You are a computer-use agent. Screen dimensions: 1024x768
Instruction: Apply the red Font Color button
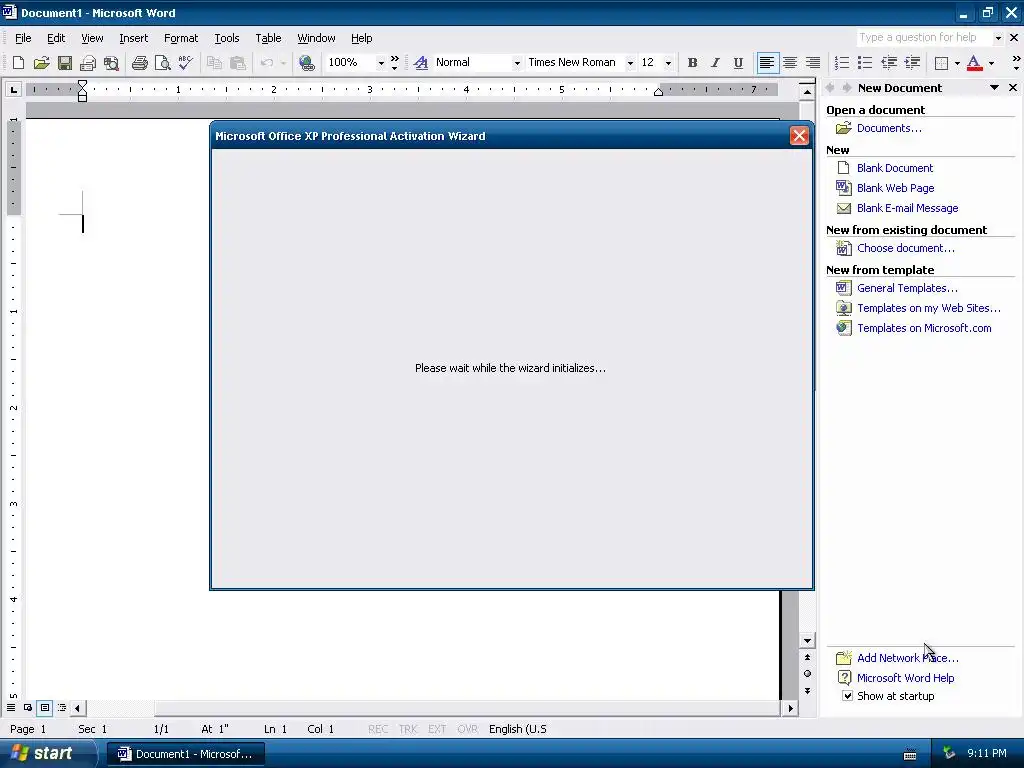974,63
